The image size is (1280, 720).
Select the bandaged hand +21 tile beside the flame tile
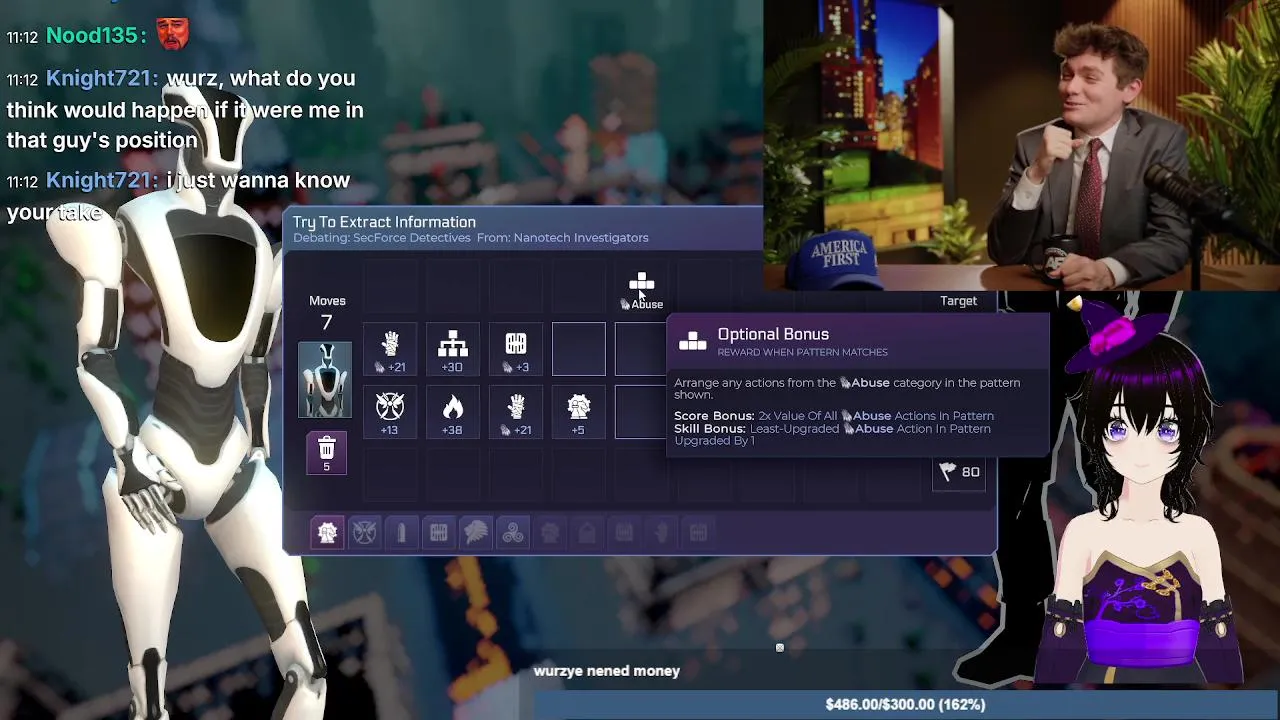pos(516,413)
